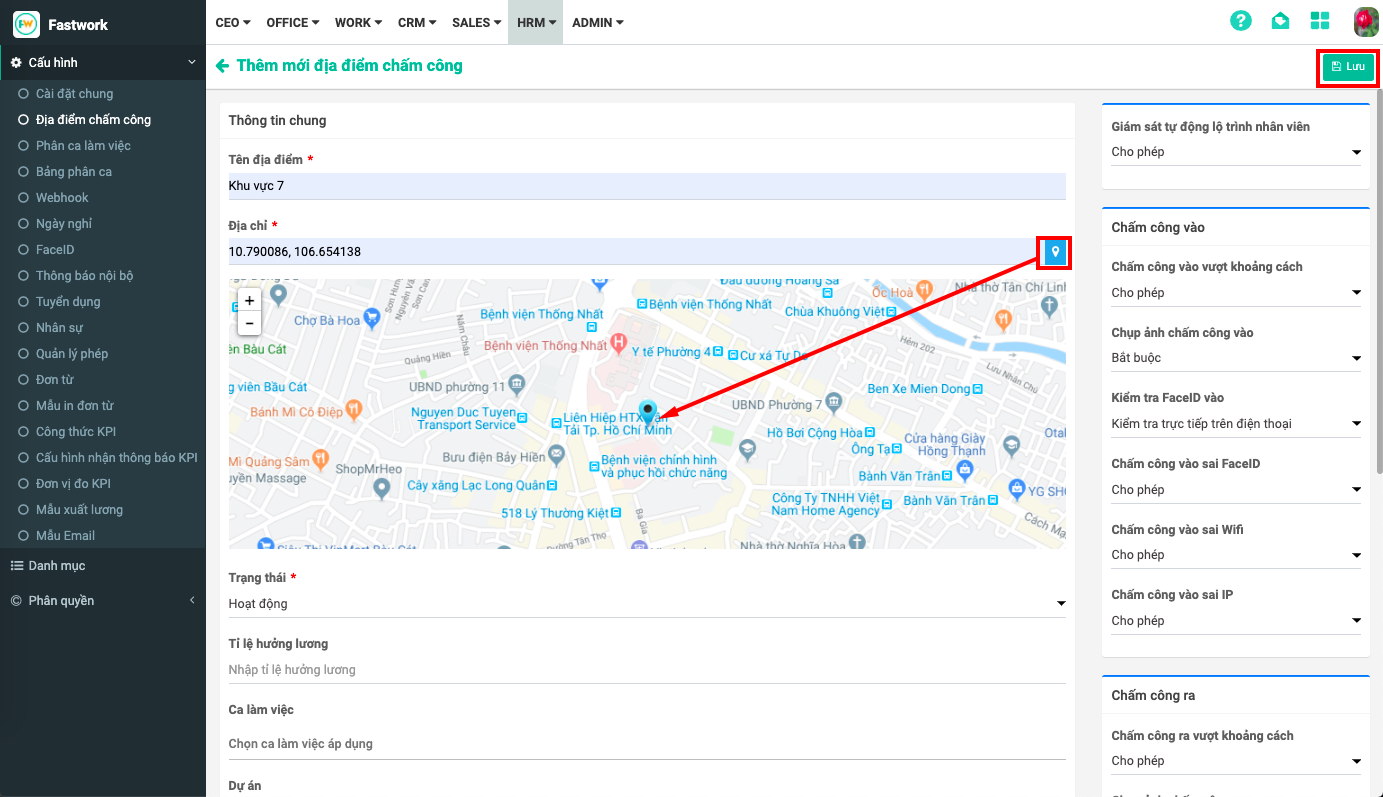Open Mẫu xuất lương in sidebar
The width and height of the screenshot is (1383, 797).
tap(79, 510)
